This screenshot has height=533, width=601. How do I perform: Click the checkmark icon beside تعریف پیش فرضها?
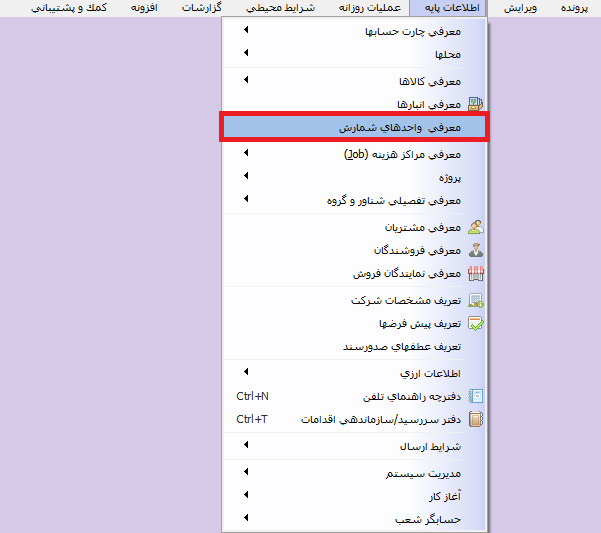click(476, 324)
